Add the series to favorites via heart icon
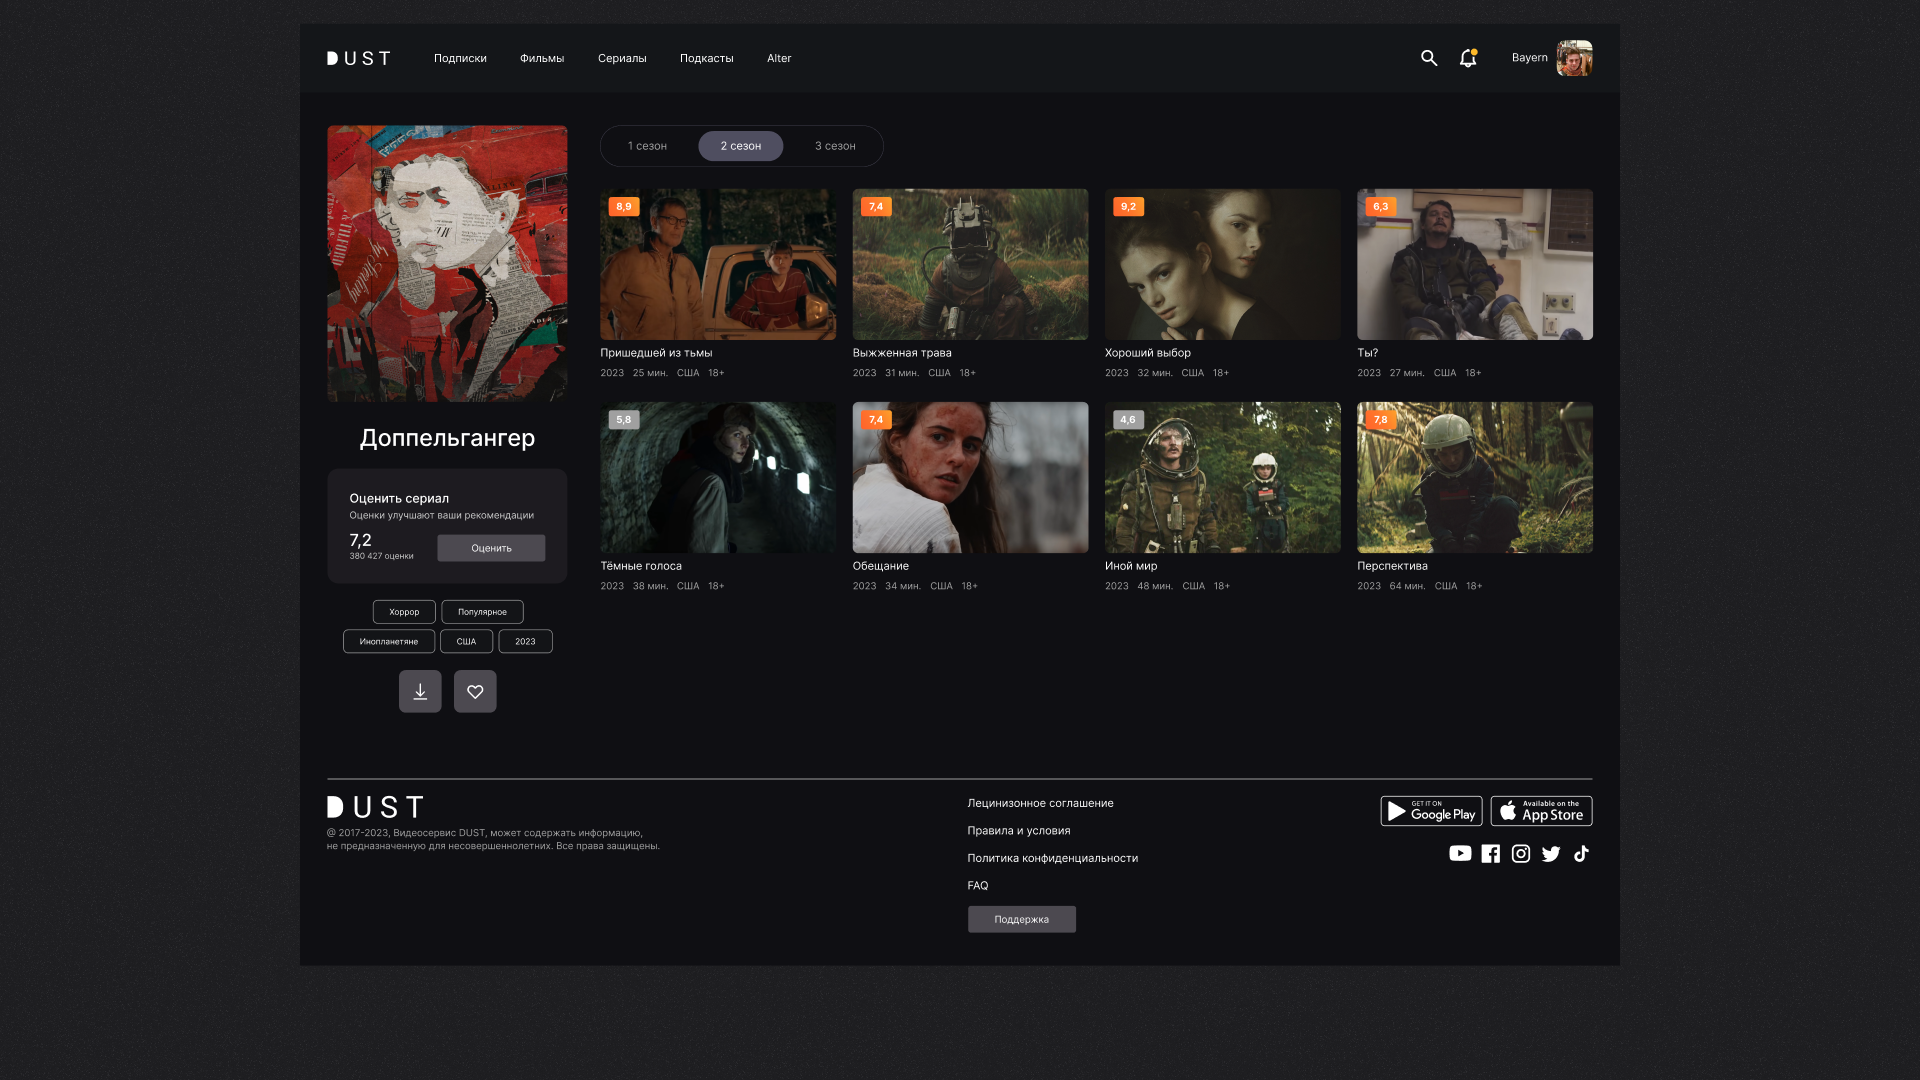Screen dimensions: 1920x1080 click(475, 691)
